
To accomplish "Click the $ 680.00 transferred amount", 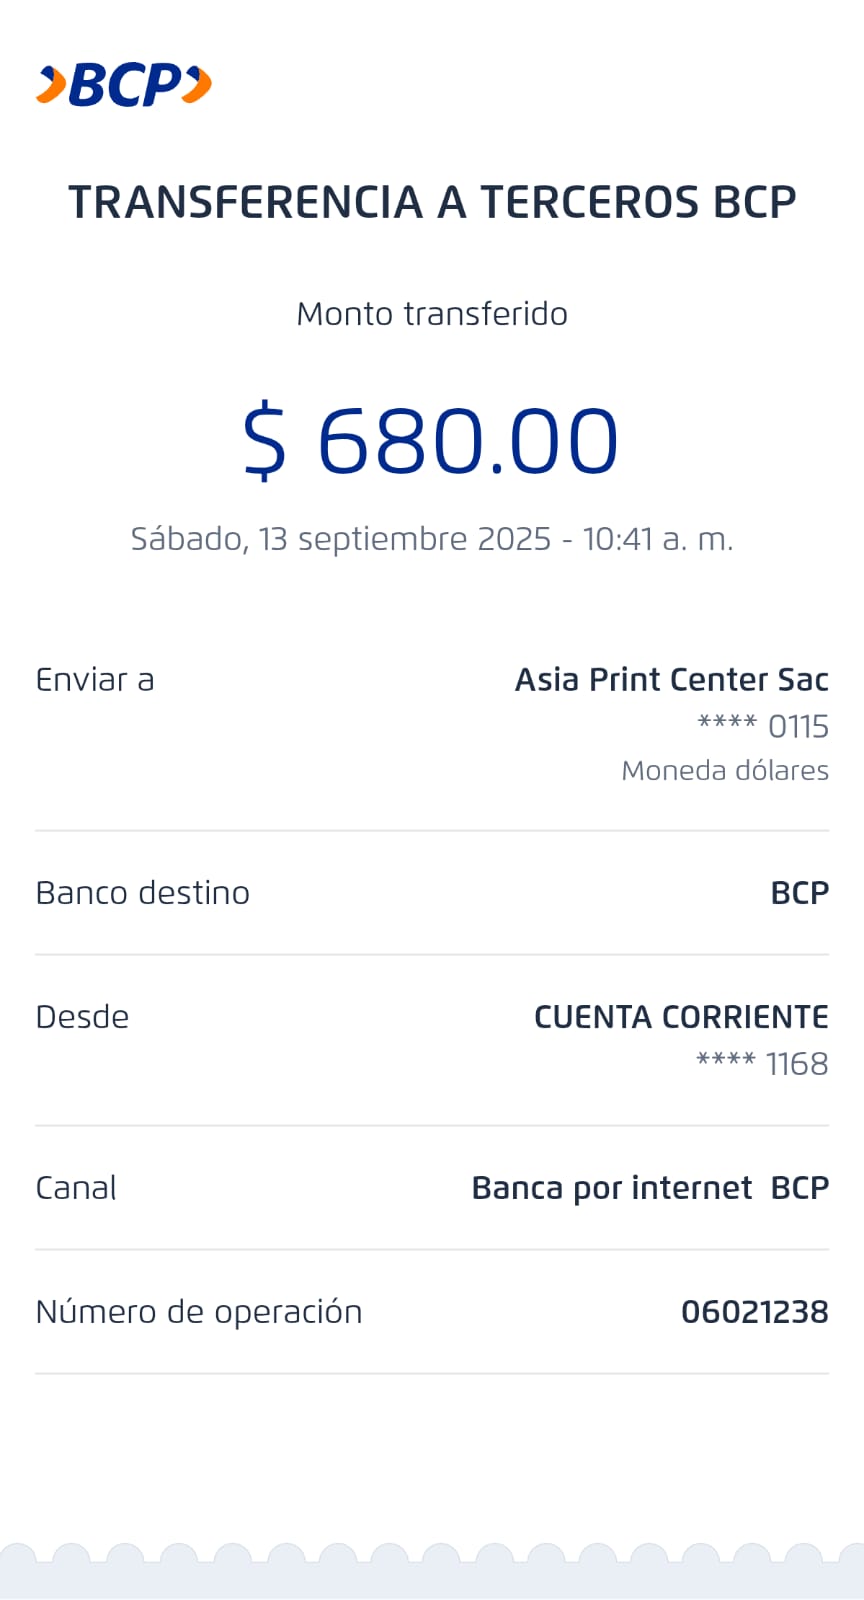I will [432, 440].
